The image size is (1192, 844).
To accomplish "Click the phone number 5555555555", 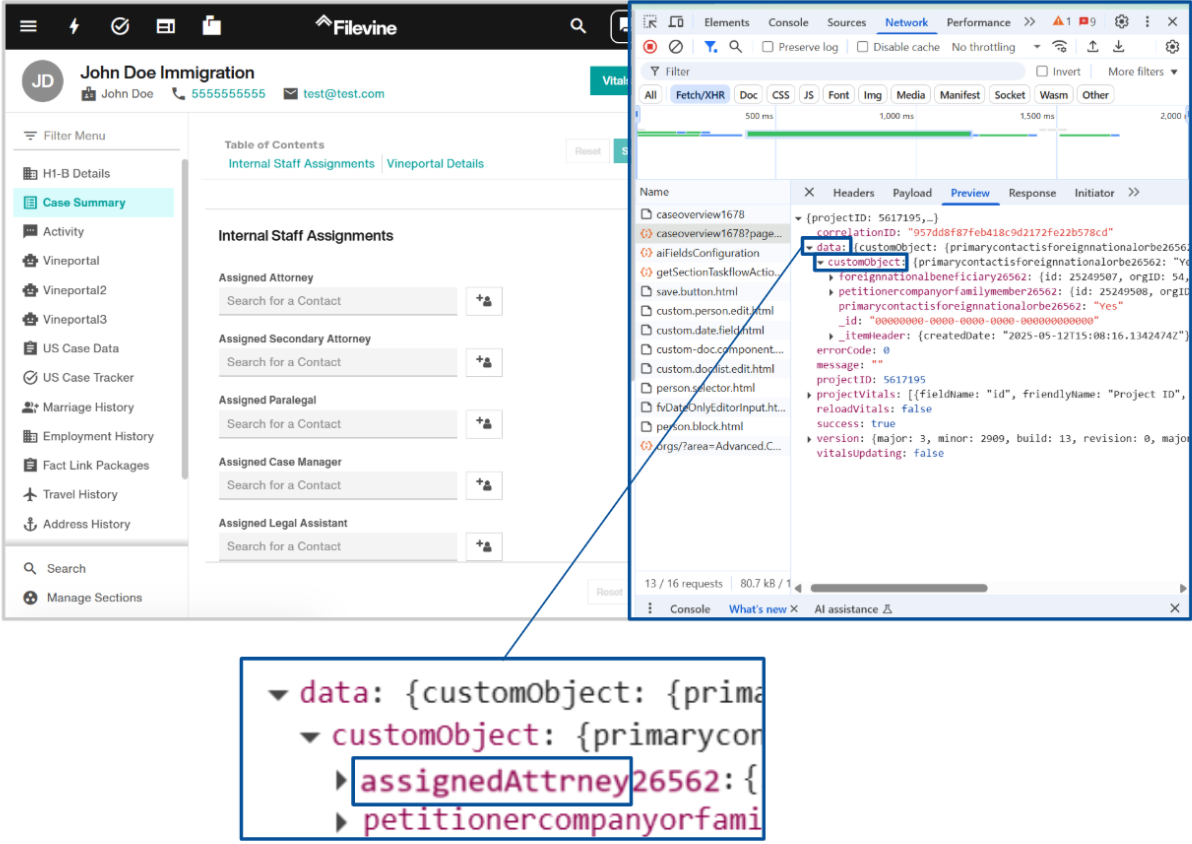I will tap(228, 94).
